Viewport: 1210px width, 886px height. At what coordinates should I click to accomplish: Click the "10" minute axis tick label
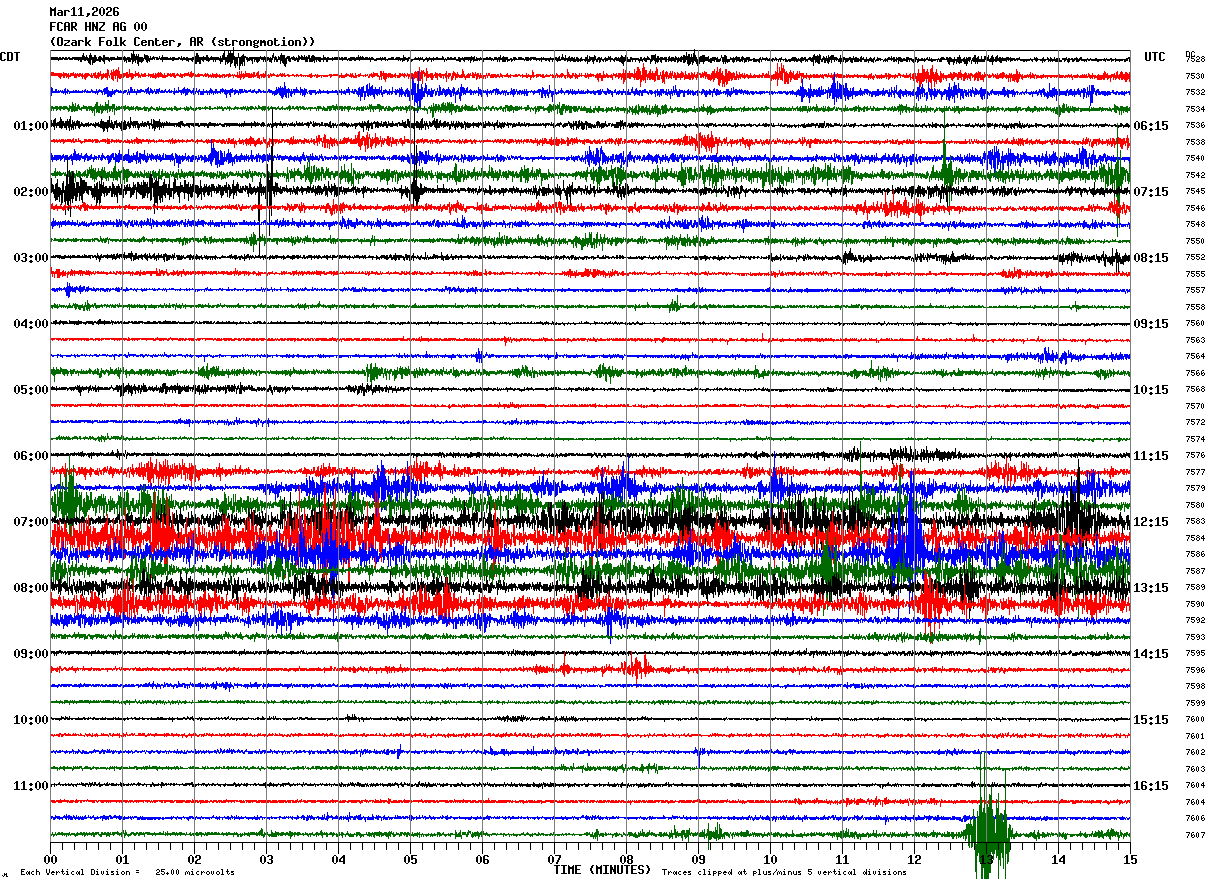(x=770, y=859)
